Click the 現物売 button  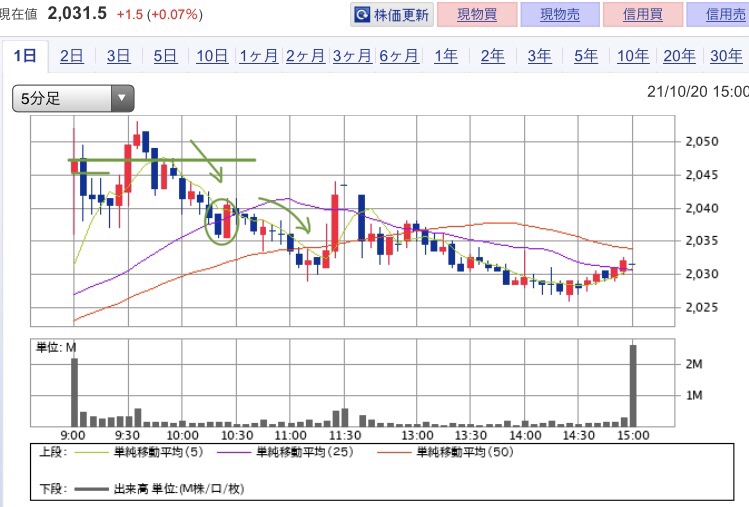click(x=560, y=14)
